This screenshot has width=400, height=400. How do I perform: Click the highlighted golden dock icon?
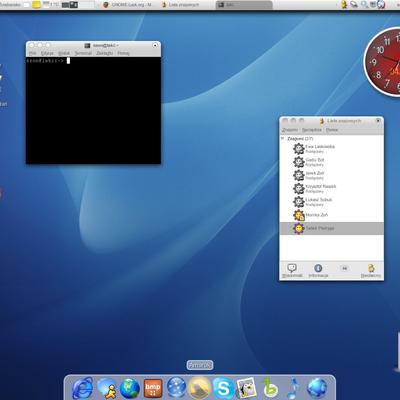(199, 388)
